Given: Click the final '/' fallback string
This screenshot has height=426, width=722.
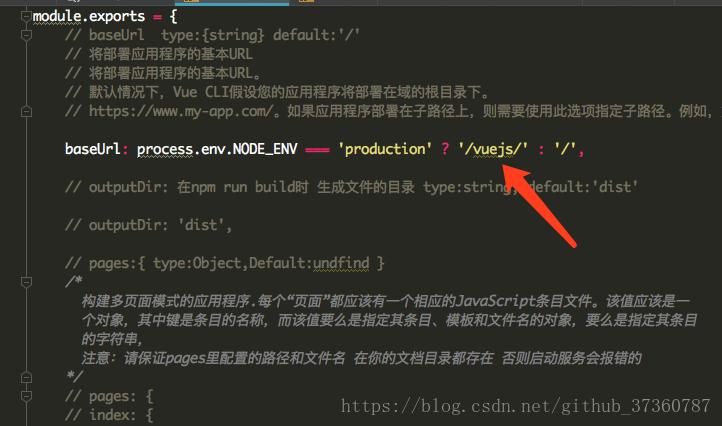Looking at the screenshot, I should 565,149.
